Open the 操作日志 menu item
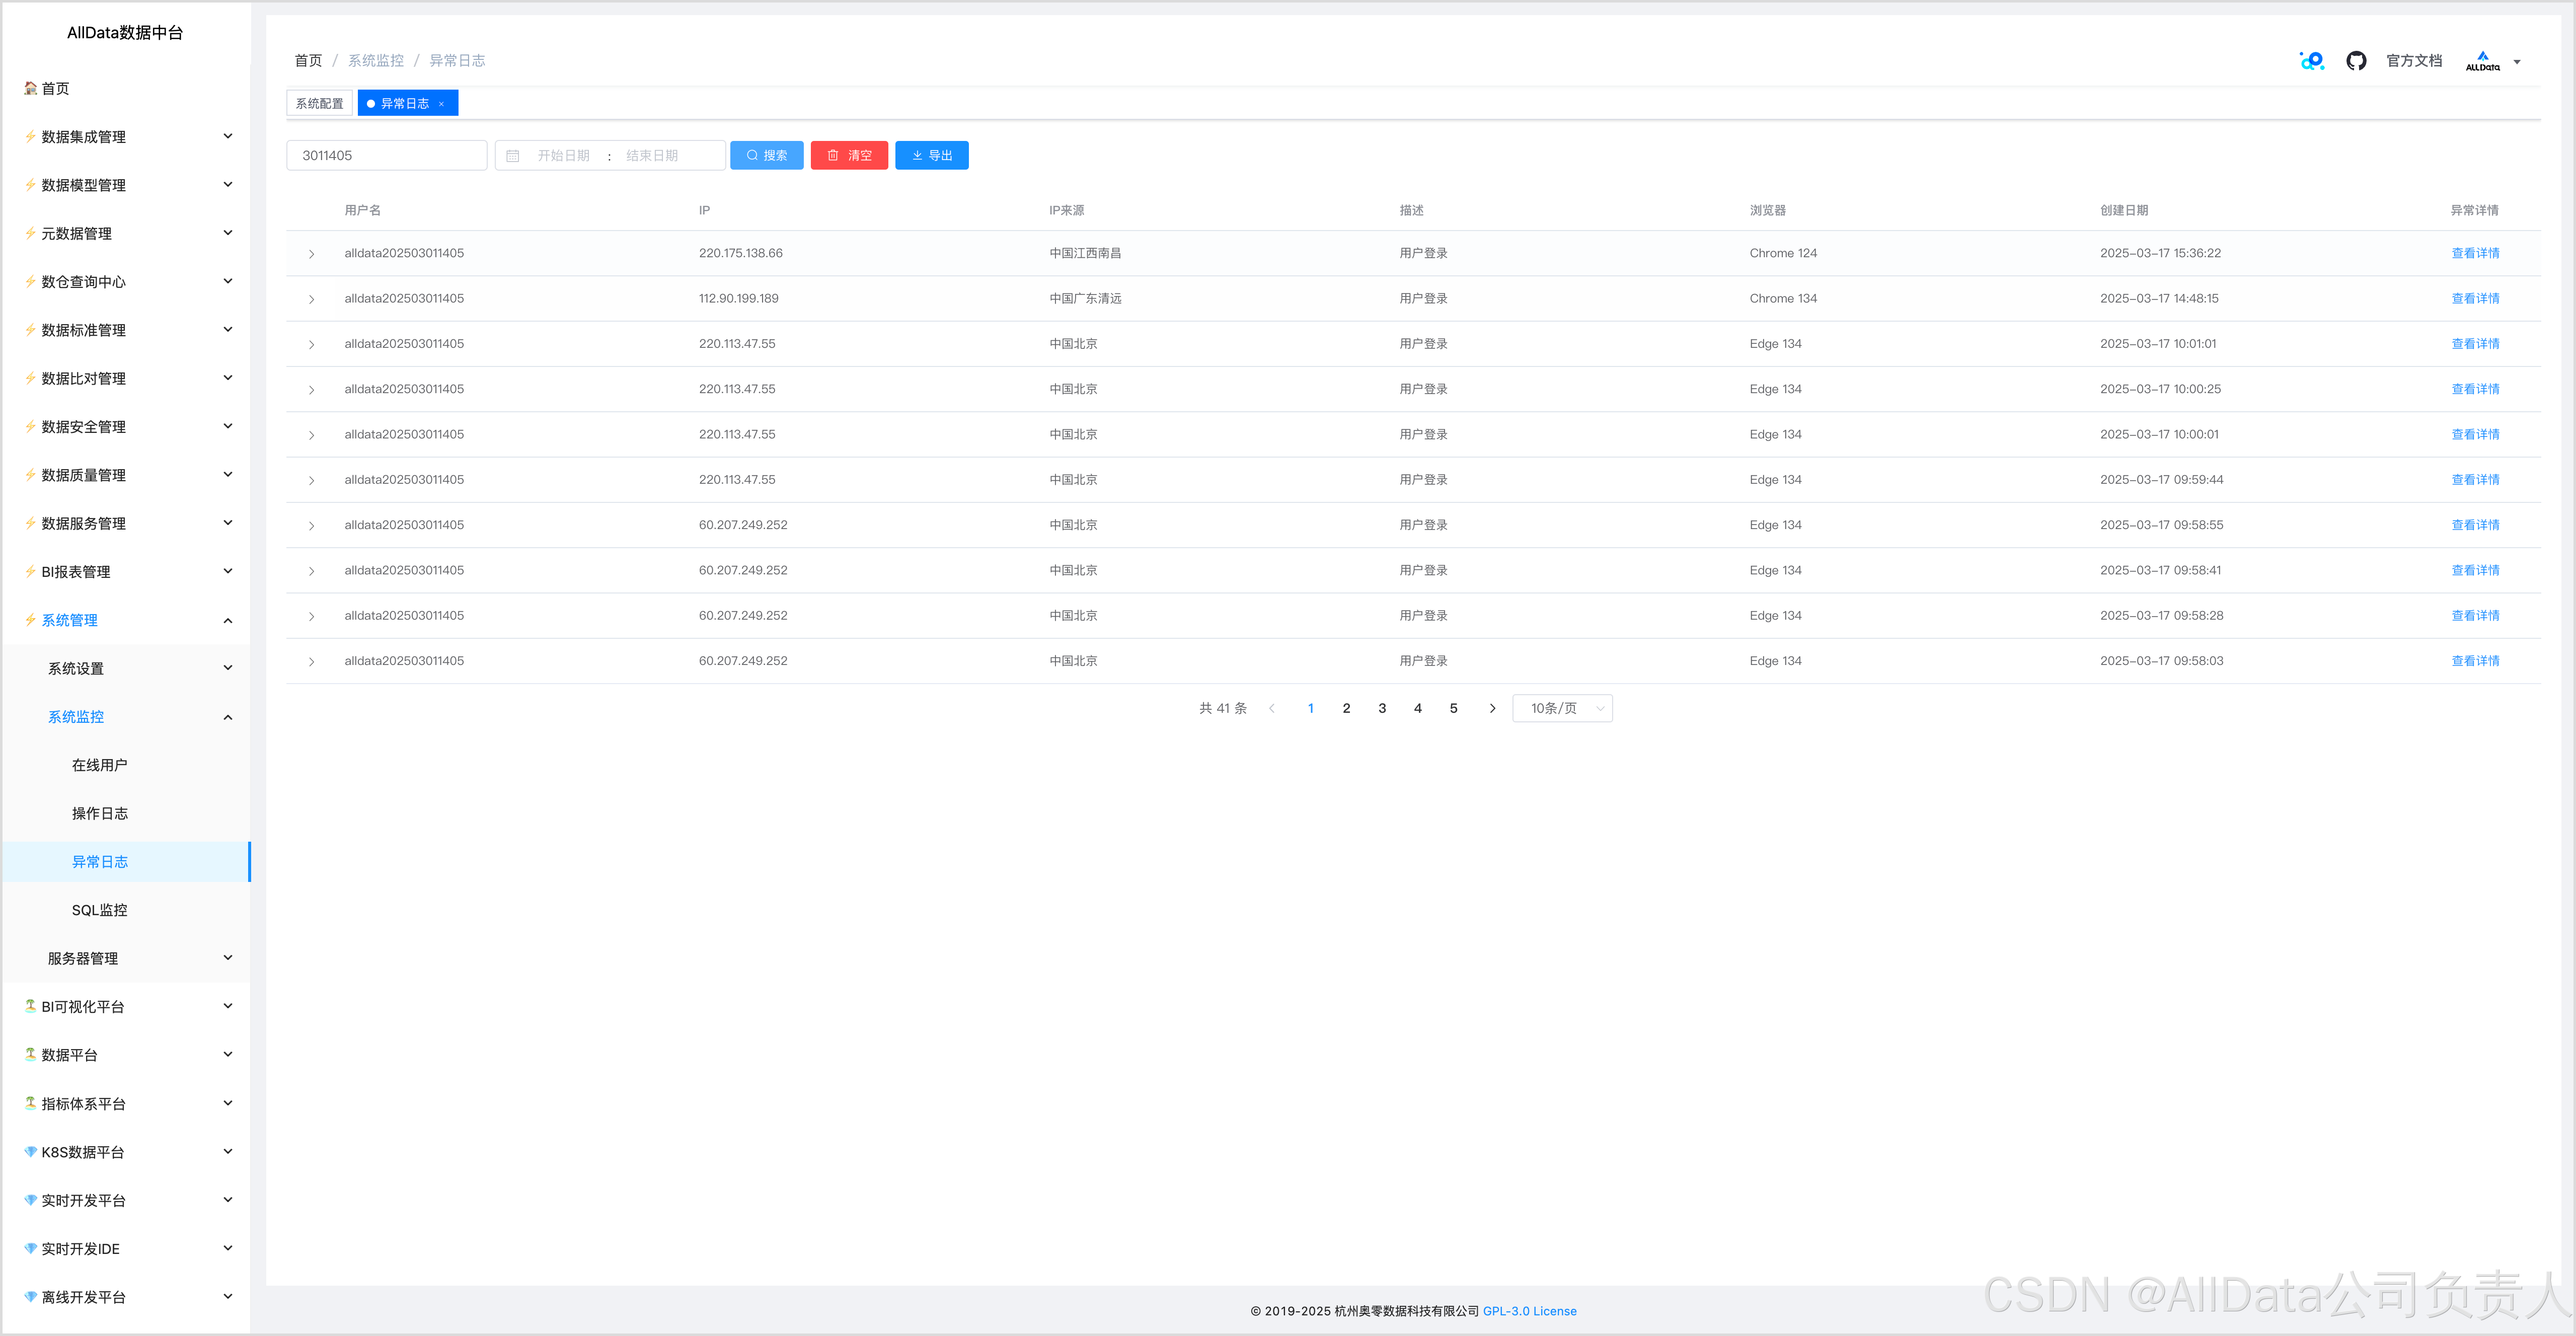This screenshot has height=1336, width=2576. 99,813
